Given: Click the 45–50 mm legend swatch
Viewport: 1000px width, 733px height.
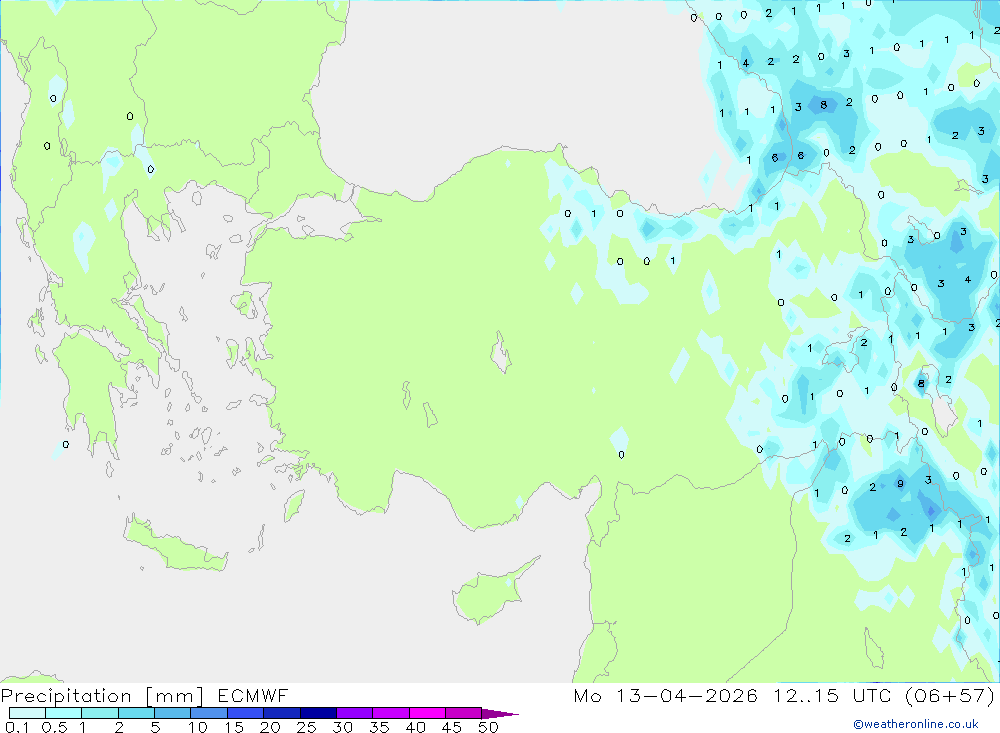Looking at the screenshot, I should click(463, 713).
